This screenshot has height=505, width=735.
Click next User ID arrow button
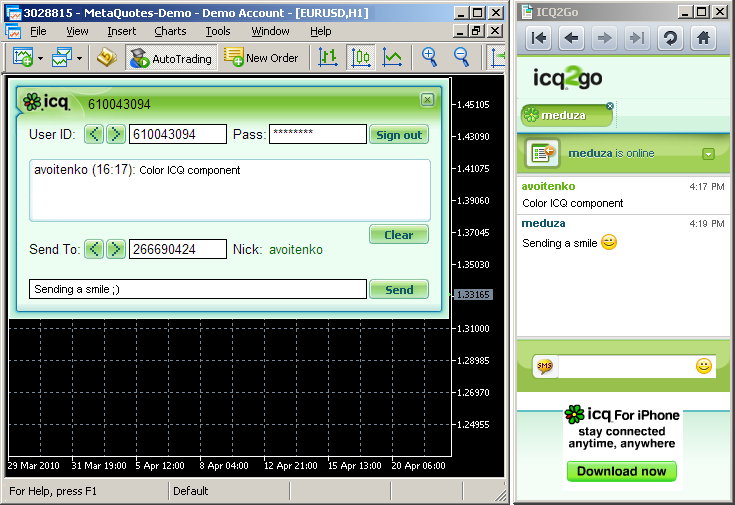[x=115, y=134]
